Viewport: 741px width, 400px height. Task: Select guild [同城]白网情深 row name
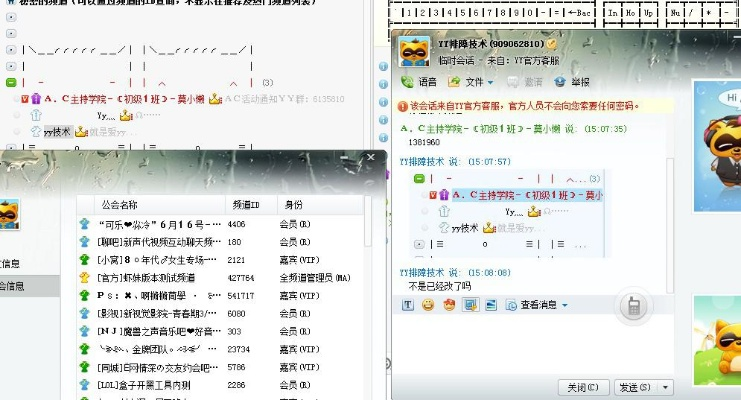click(158, 367)
